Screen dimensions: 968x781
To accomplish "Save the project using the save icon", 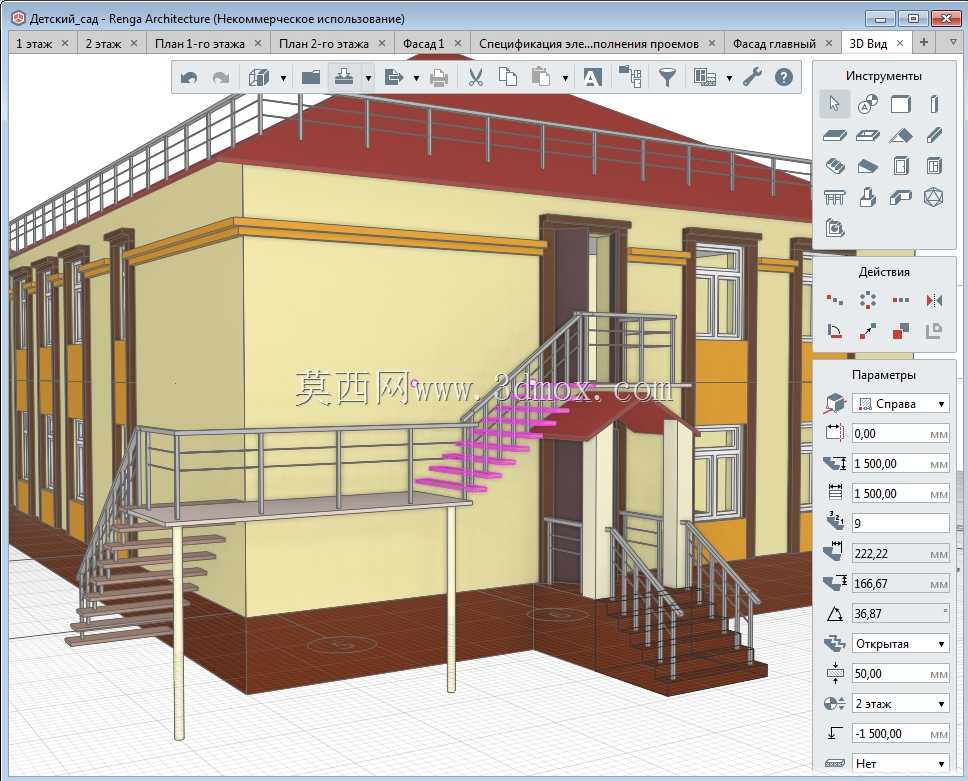I will click(344, 77).
